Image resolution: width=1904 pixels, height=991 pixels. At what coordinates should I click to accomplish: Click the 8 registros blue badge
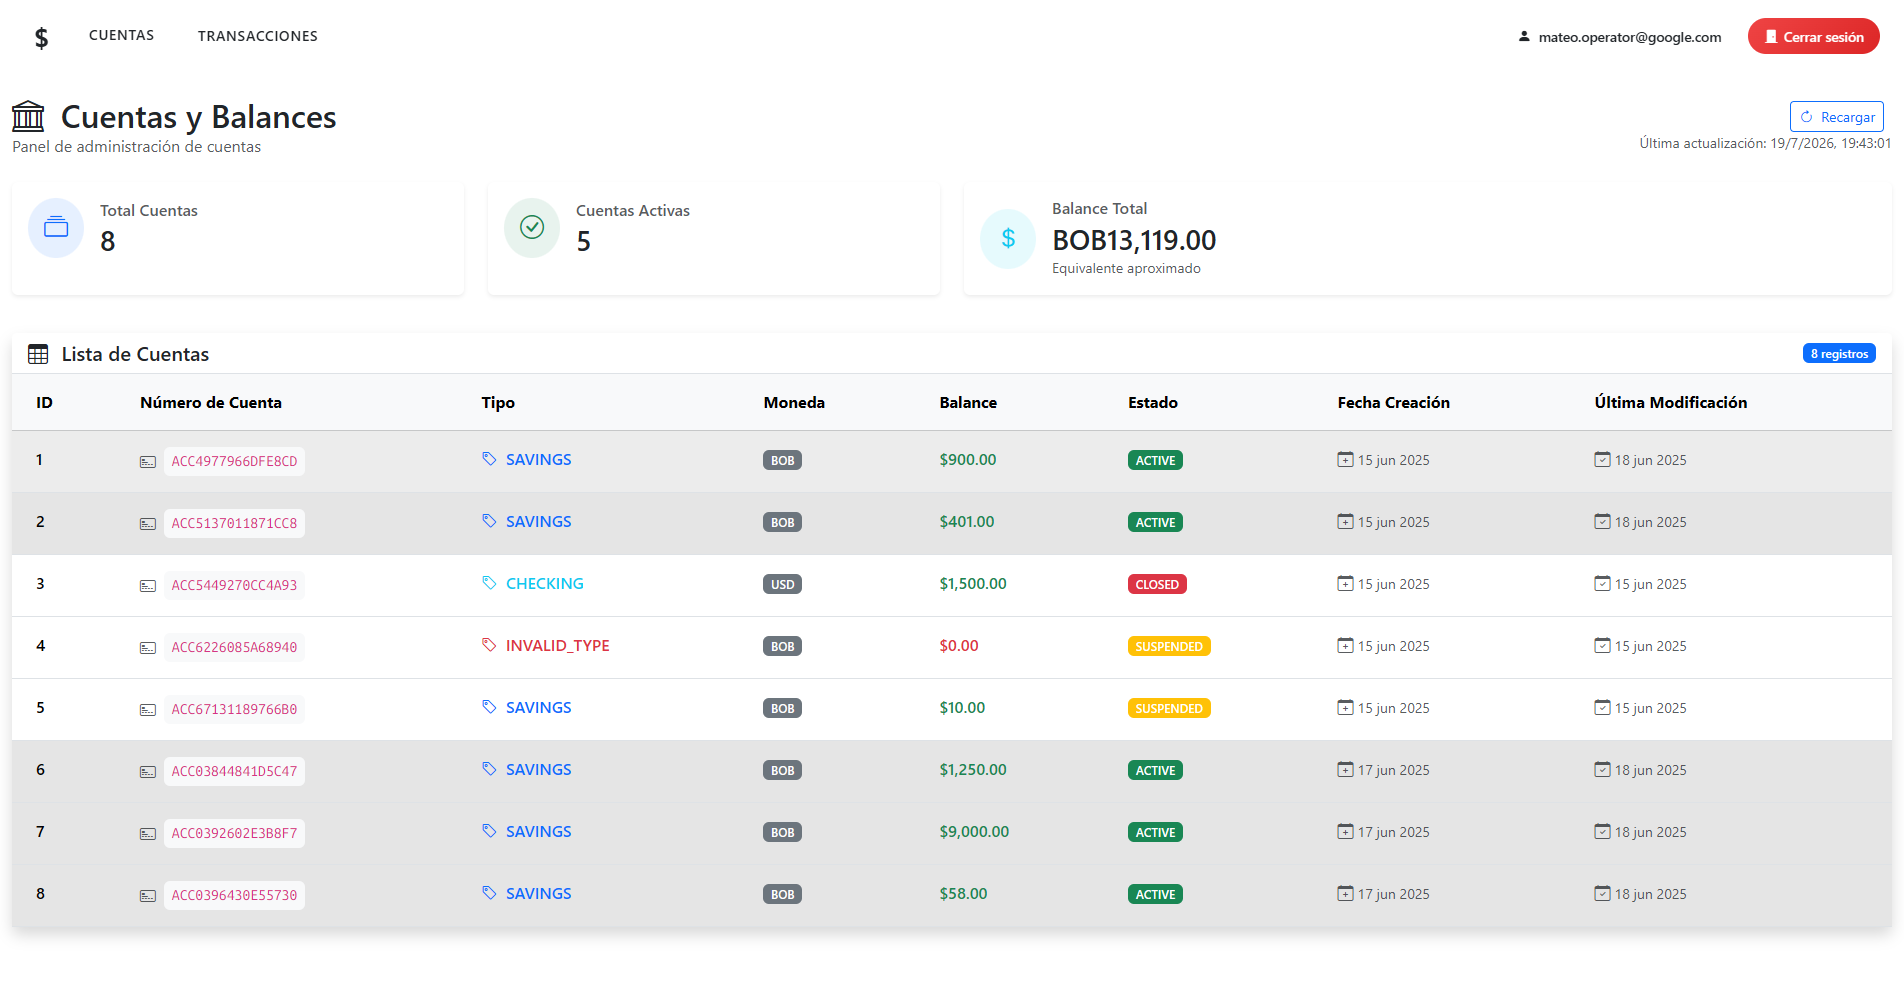coord(1839,354)
